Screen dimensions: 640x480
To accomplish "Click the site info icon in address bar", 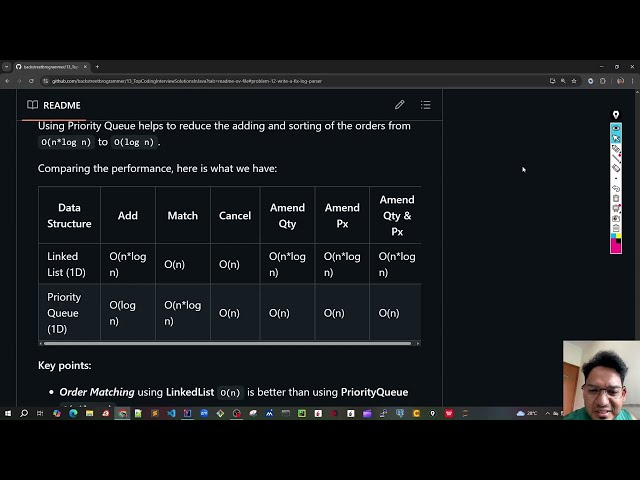I will tap(46, 81).
